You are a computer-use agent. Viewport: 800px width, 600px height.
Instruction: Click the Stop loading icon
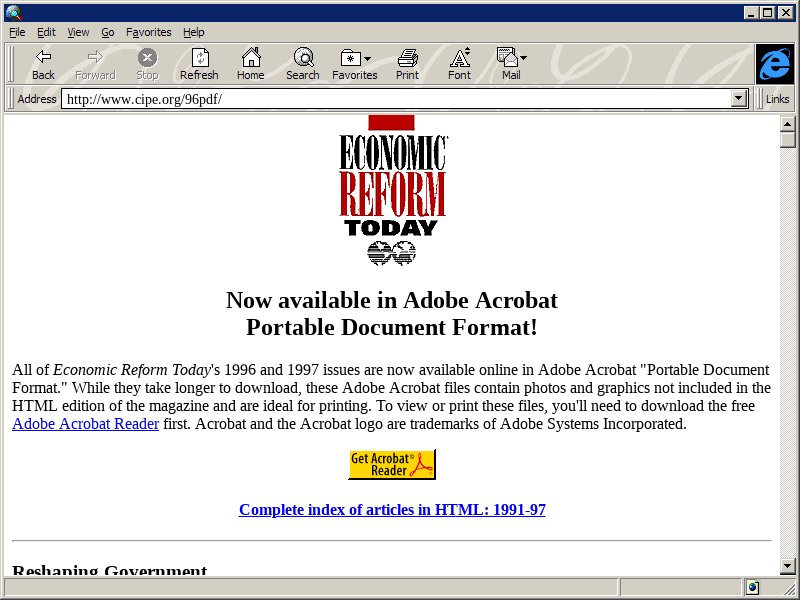pos(147,64)
